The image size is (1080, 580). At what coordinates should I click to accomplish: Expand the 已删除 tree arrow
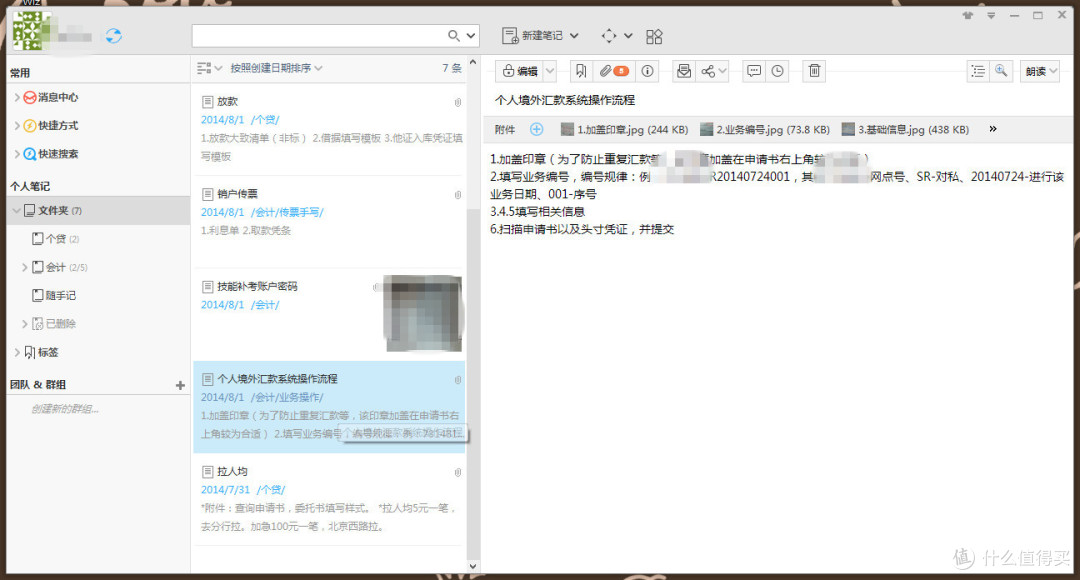tap(25, 324)
